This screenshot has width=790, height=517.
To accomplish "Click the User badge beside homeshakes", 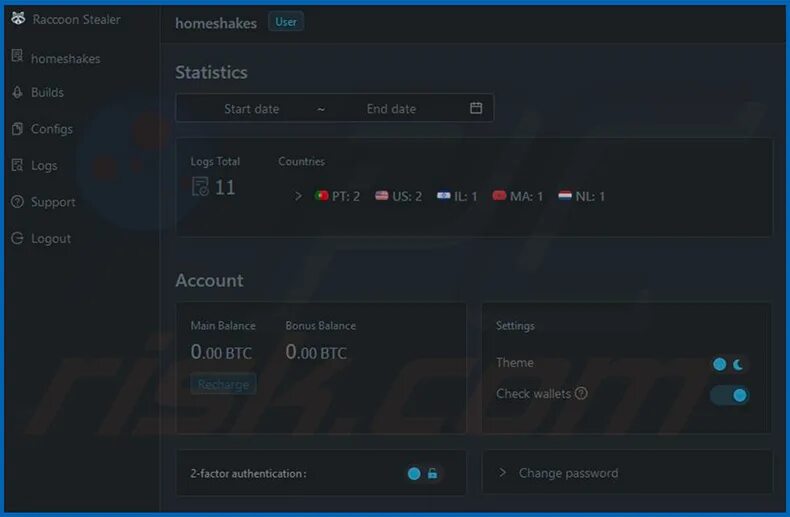I will click(286, 22).
